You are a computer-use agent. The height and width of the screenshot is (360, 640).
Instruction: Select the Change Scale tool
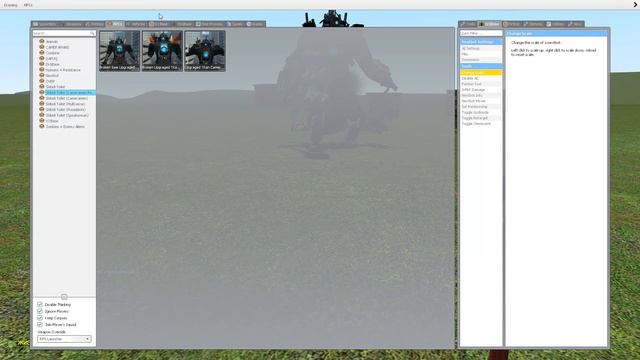tap(481, 72)
